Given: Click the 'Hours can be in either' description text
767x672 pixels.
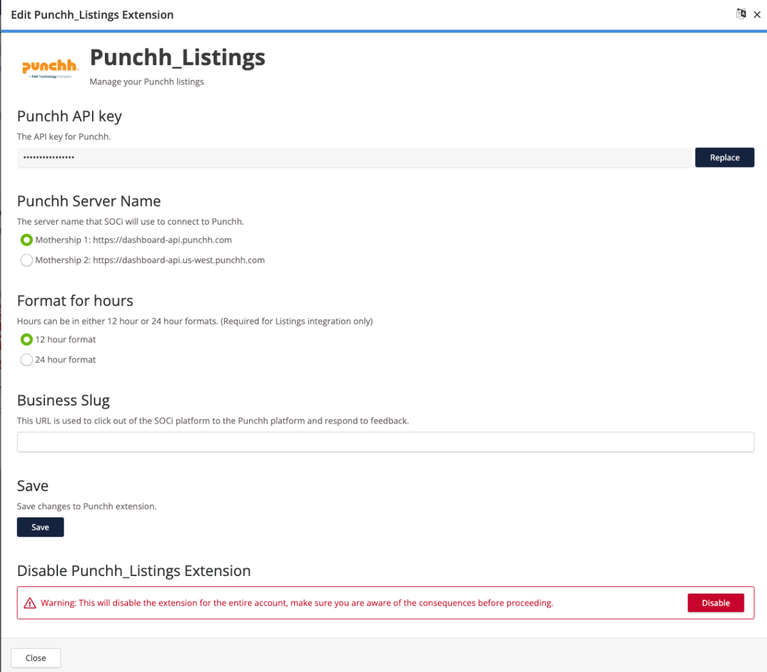Looking at the screenshot, I should (x=195, y=321).
